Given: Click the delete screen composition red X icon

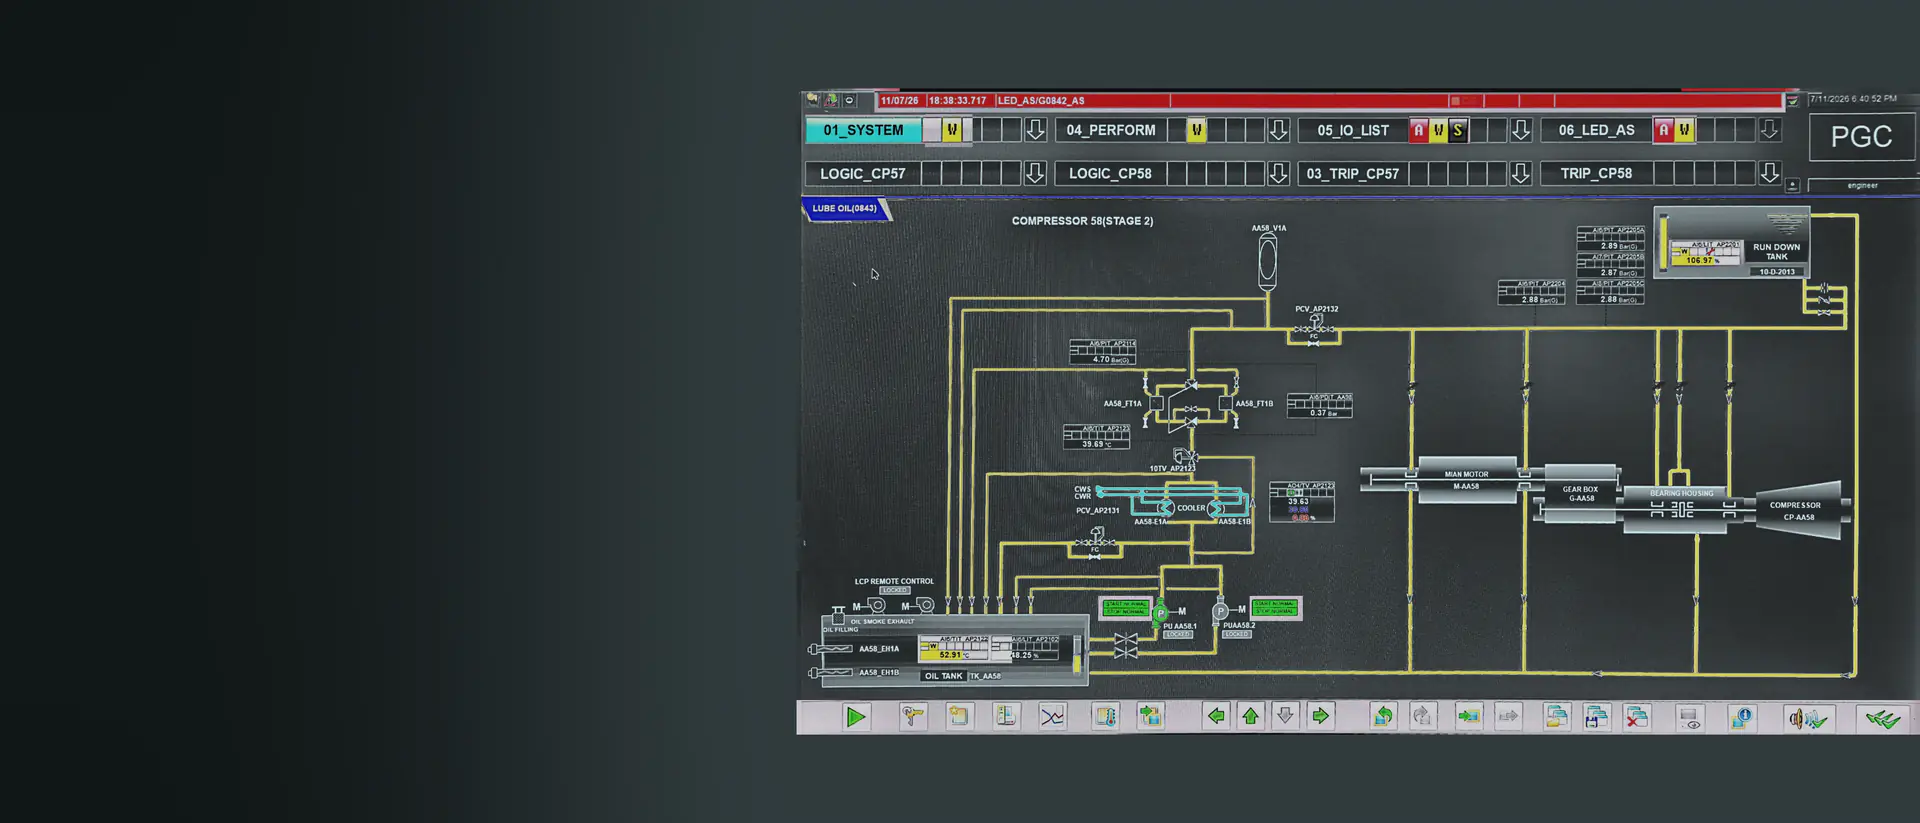Looking at the screenshot, I should coord(1637,717).
